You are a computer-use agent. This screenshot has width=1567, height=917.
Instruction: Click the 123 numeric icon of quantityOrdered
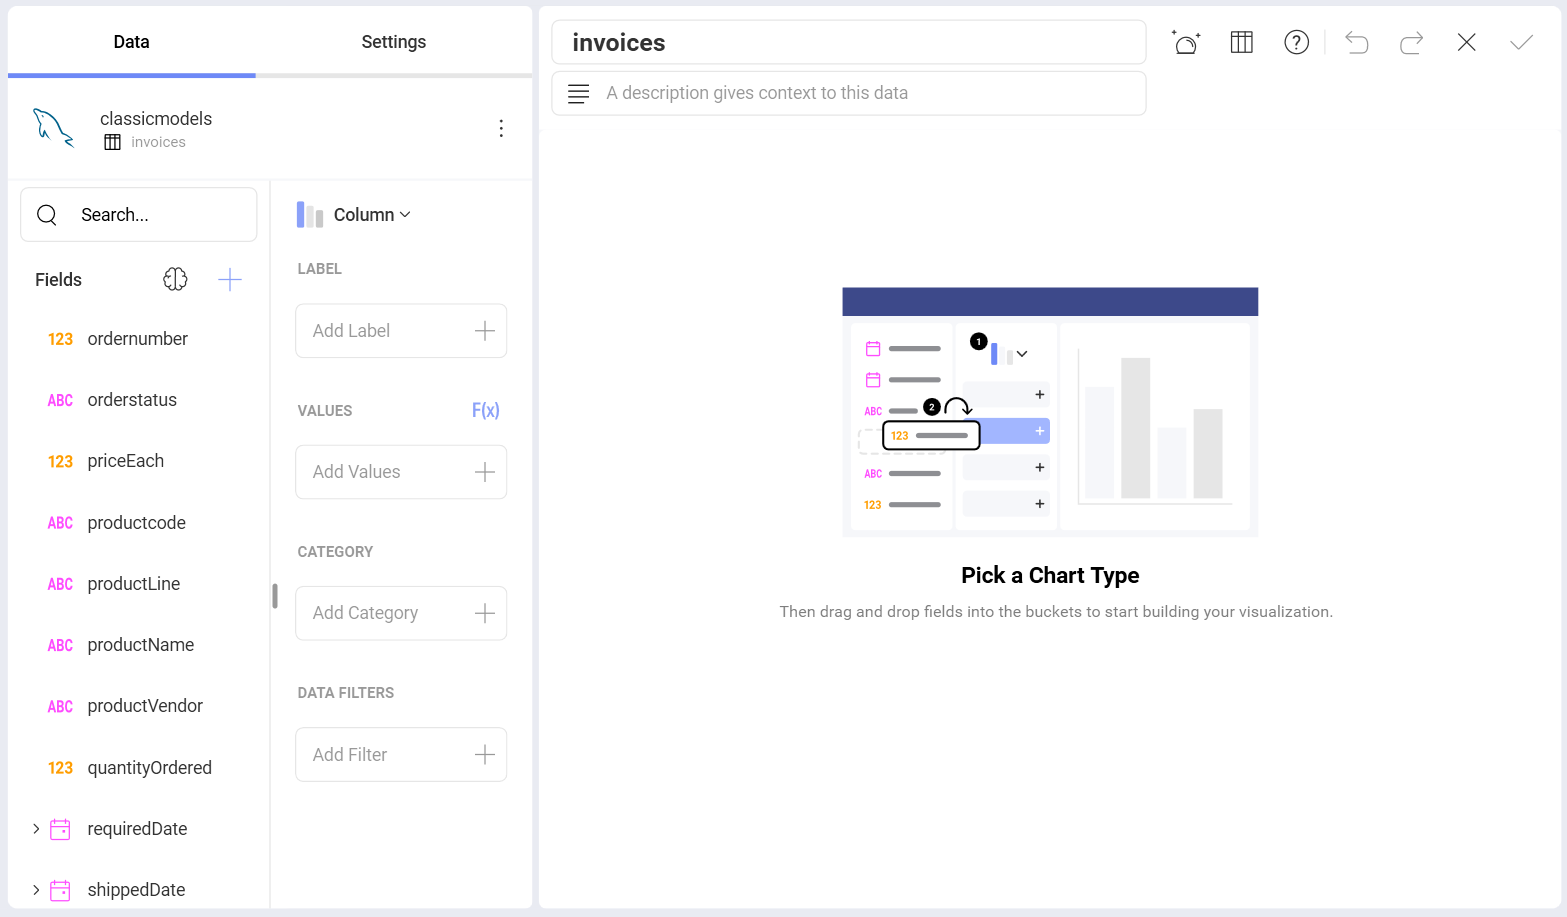60,768
